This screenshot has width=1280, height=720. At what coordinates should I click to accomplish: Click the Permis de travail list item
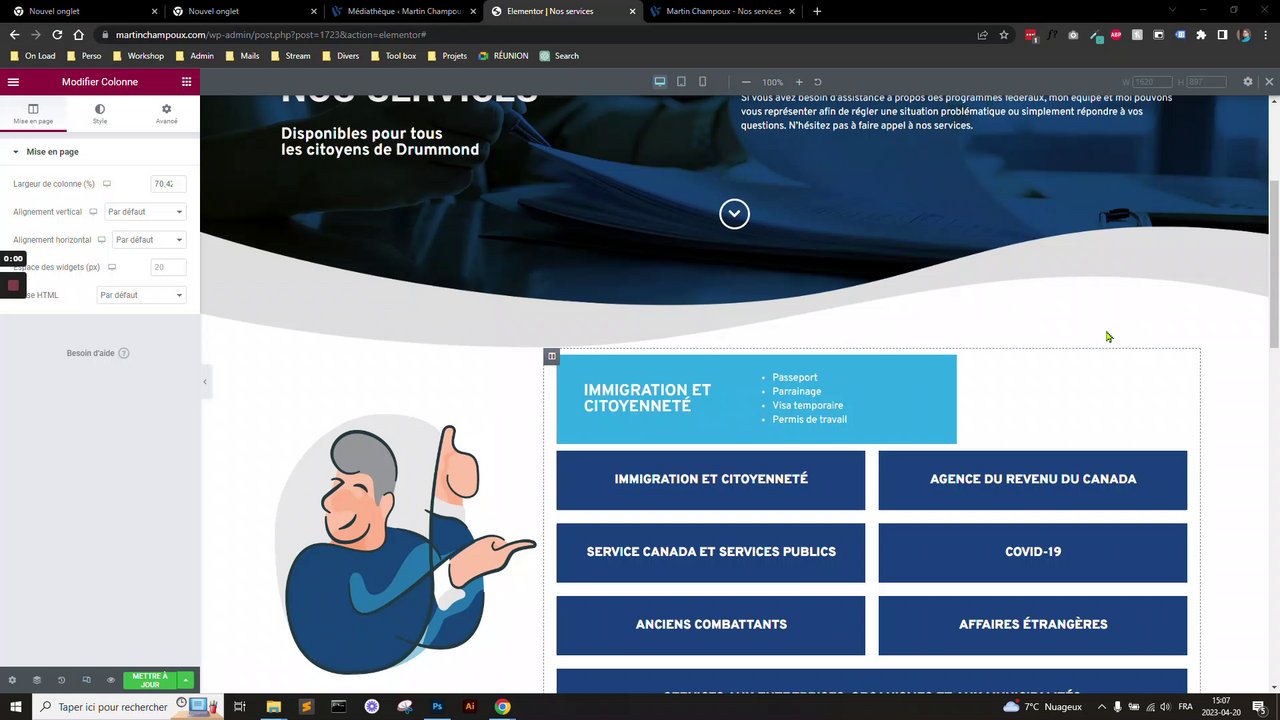pos(810,420)
